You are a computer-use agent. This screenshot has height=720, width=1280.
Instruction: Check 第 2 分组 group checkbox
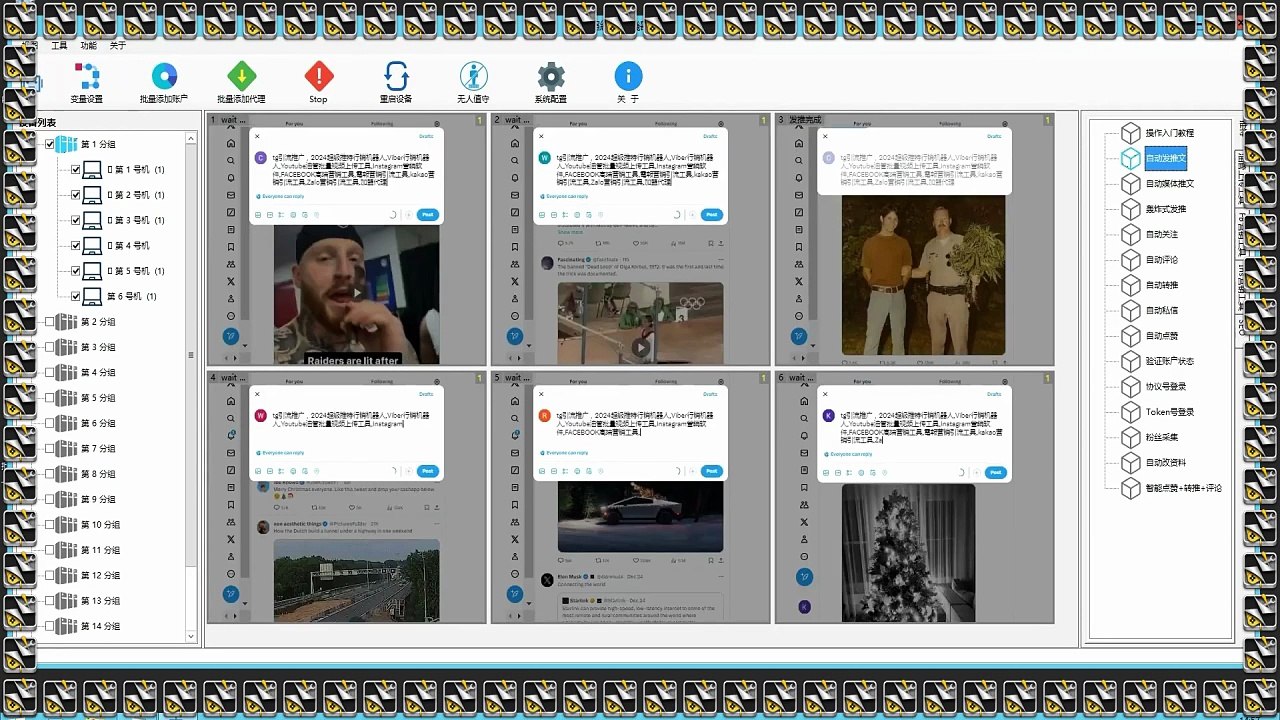(50, 322)
